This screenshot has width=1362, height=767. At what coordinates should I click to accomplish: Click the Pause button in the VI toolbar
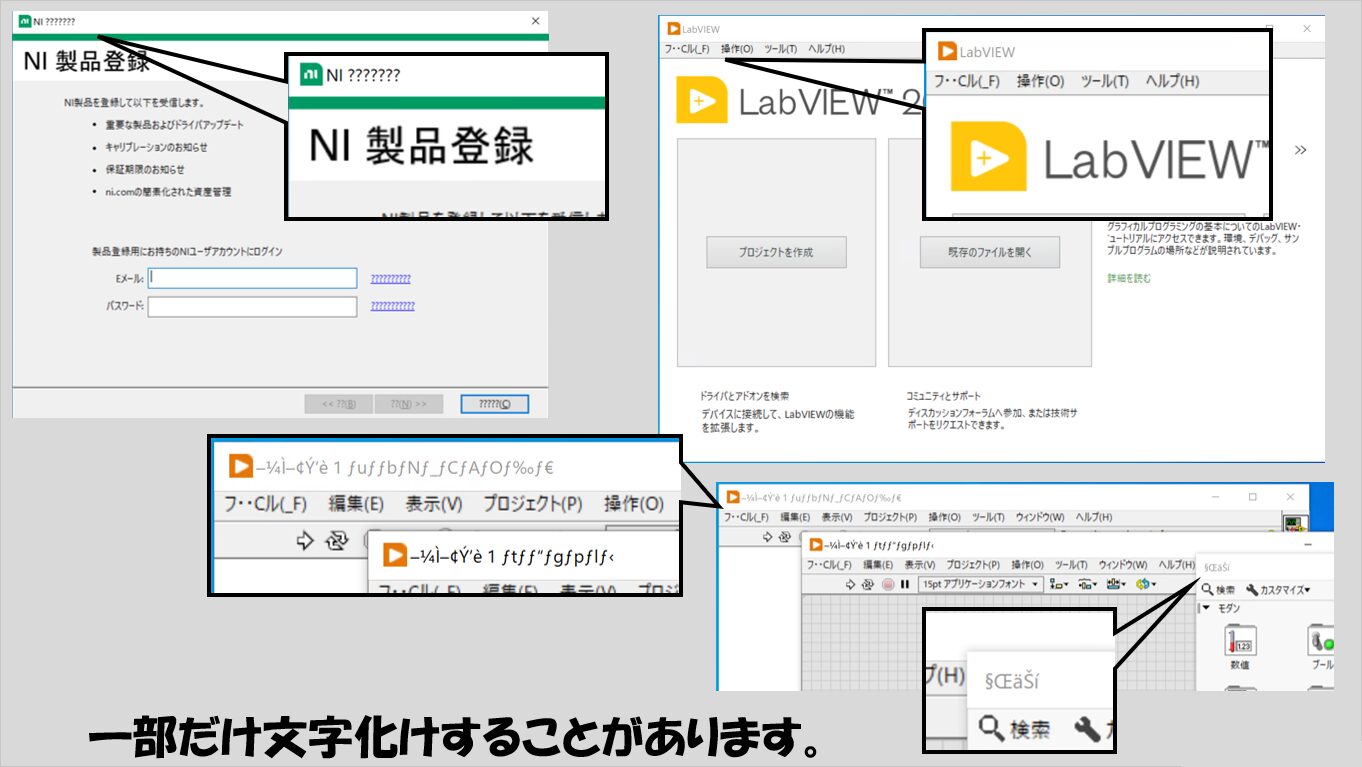click(x=905, y=584)
